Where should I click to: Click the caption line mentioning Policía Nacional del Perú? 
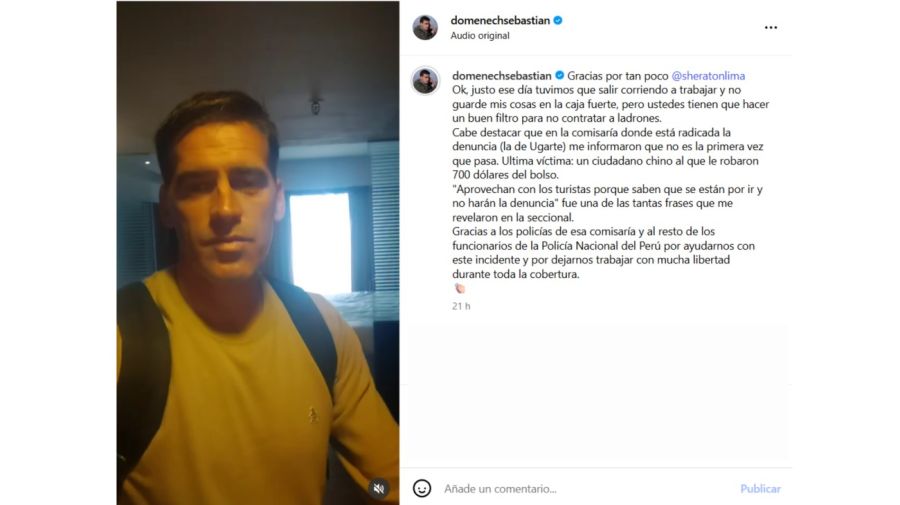[603, 246]
